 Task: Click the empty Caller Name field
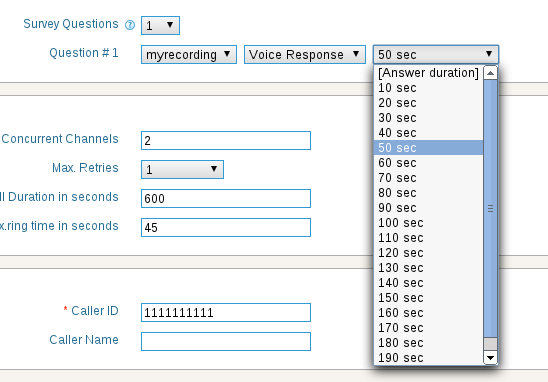click(226, 341)
